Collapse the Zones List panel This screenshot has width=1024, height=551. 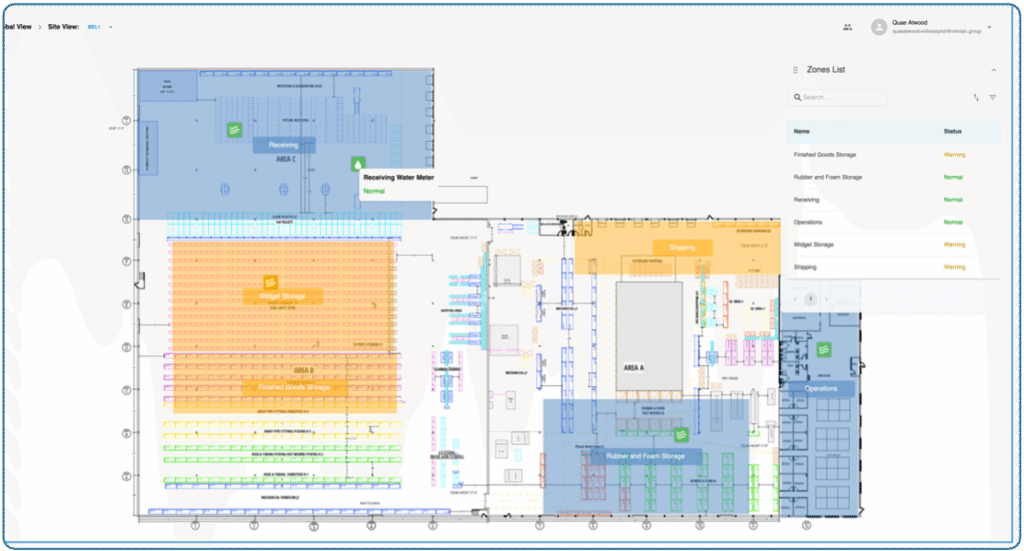tap(993, 70)
